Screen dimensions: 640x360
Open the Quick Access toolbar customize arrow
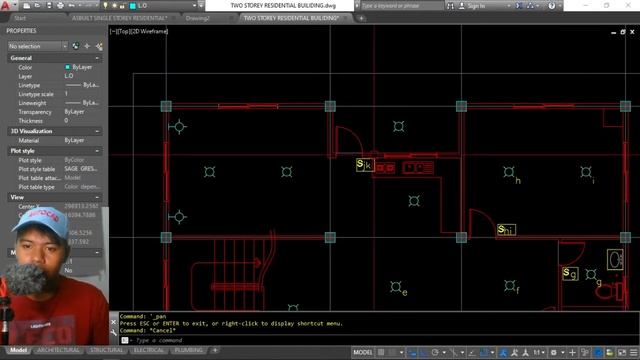point(201,6)
